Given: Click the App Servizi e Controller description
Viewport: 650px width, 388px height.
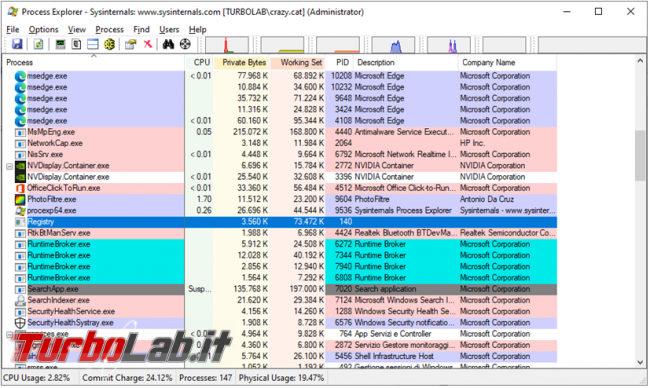Looking at the screenshot, I should pos(393,334).
